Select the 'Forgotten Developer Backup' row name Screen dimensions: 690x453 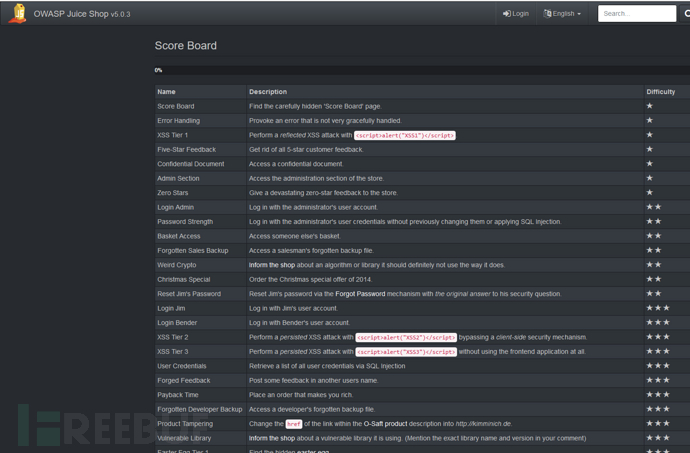(200, 409)
